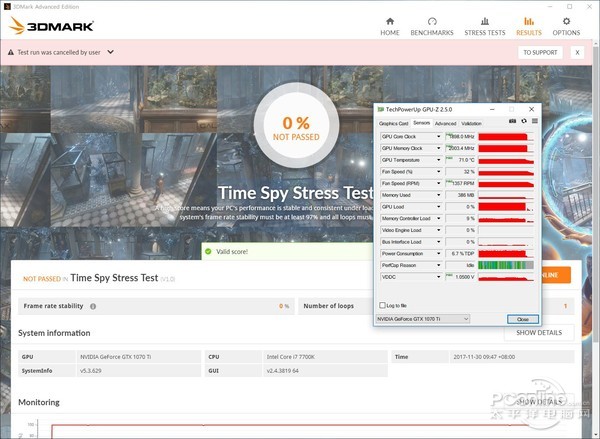Switch to the Advanced tab in GPU-Z

445,124
